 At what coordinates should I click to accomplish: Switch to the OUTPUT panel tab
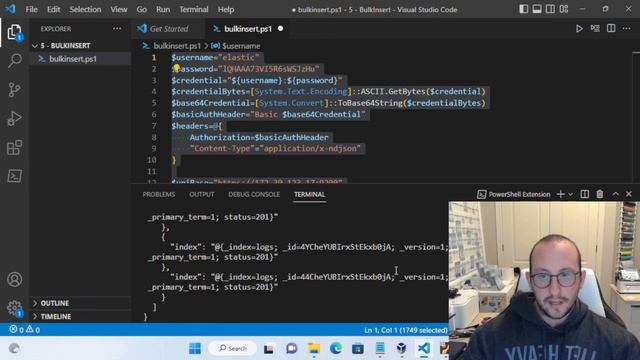[x=202, y=195]
